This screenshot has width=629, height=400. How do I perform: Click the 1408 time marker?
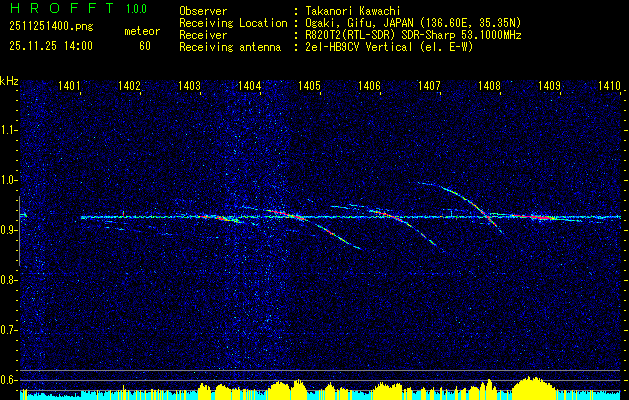[489, 85]
